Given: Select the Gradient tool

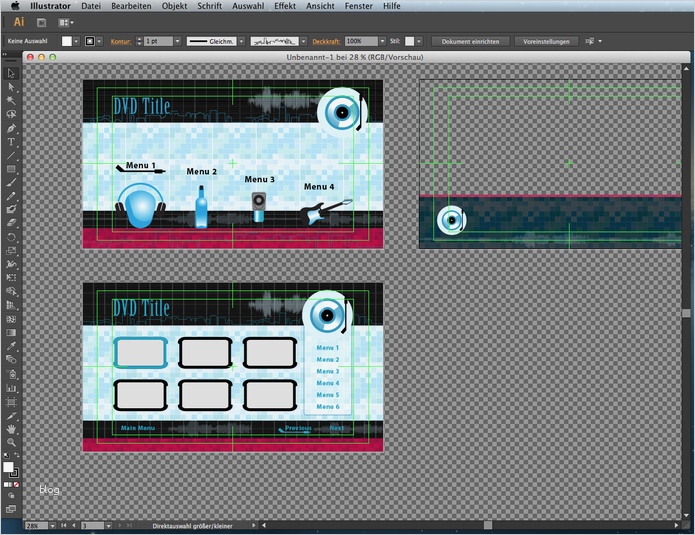Looking at the screenshot, I should [11, 332].
